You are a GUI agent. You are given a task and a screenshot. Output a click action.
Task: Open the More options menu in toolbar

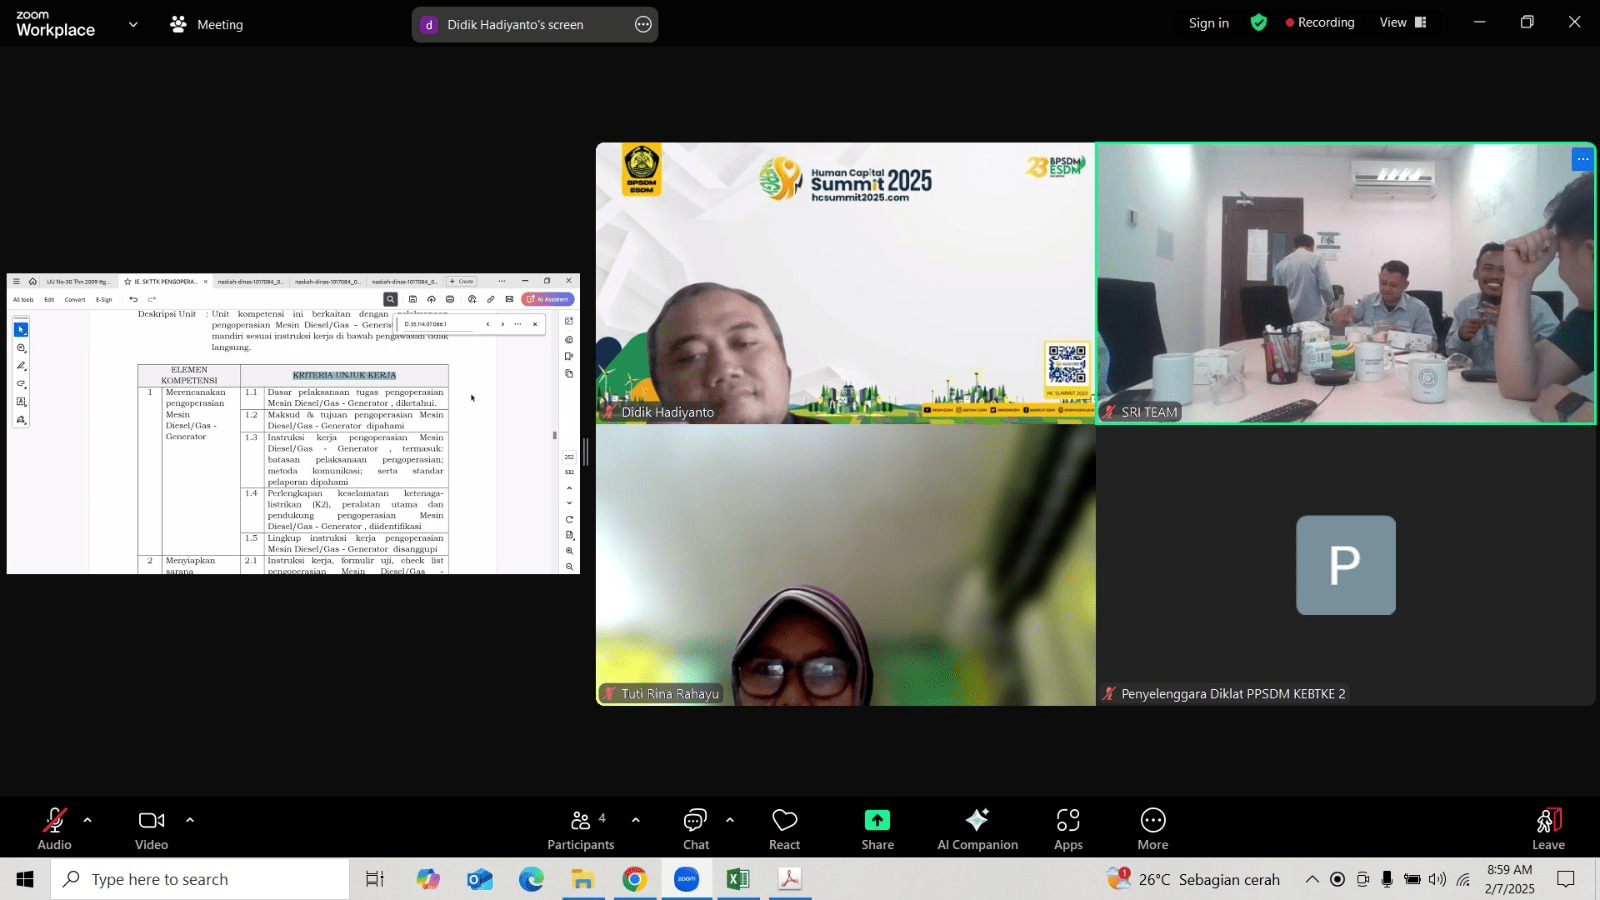coord(1152,829)
